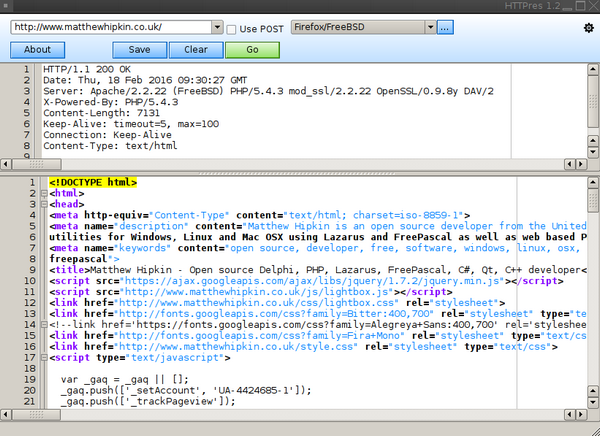Click the headers pane horizontal scrollbar thumb
This screenshot has height=436, width=600.
coord(36,164)
